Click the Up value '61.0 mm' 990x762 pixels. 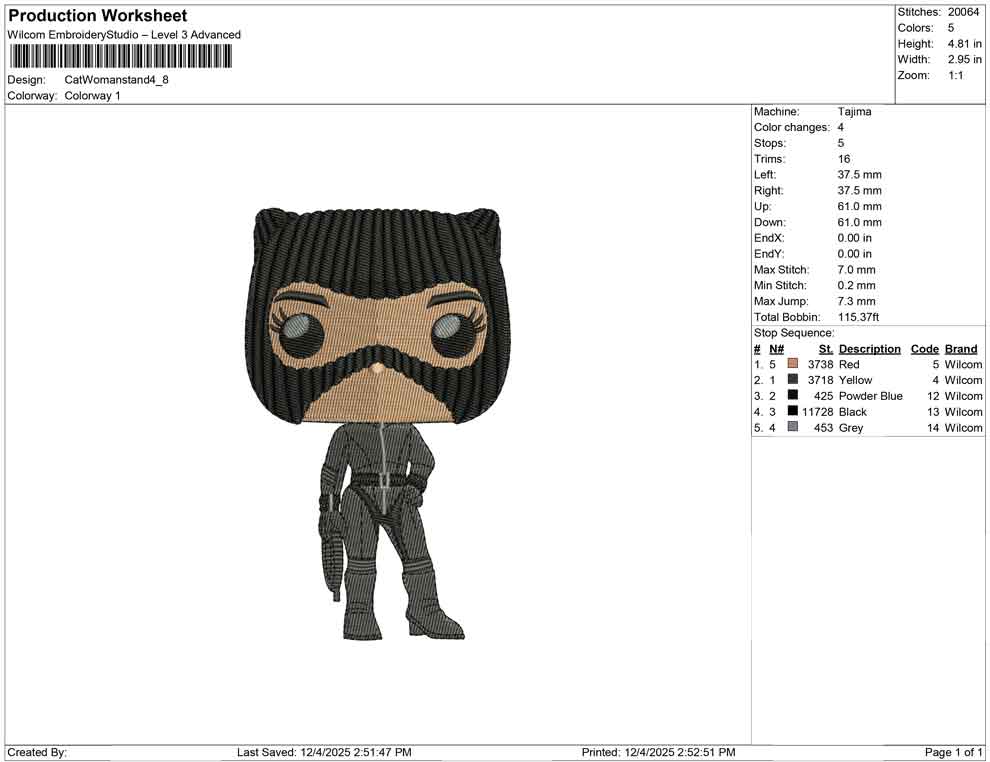(859, 206)
